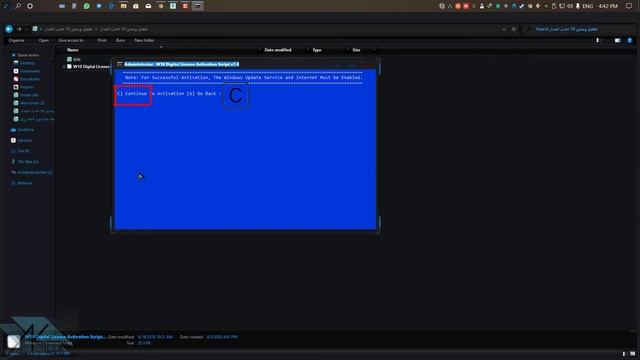
Task: Open This PC in the navigation pane
Action: coord(20,151)
